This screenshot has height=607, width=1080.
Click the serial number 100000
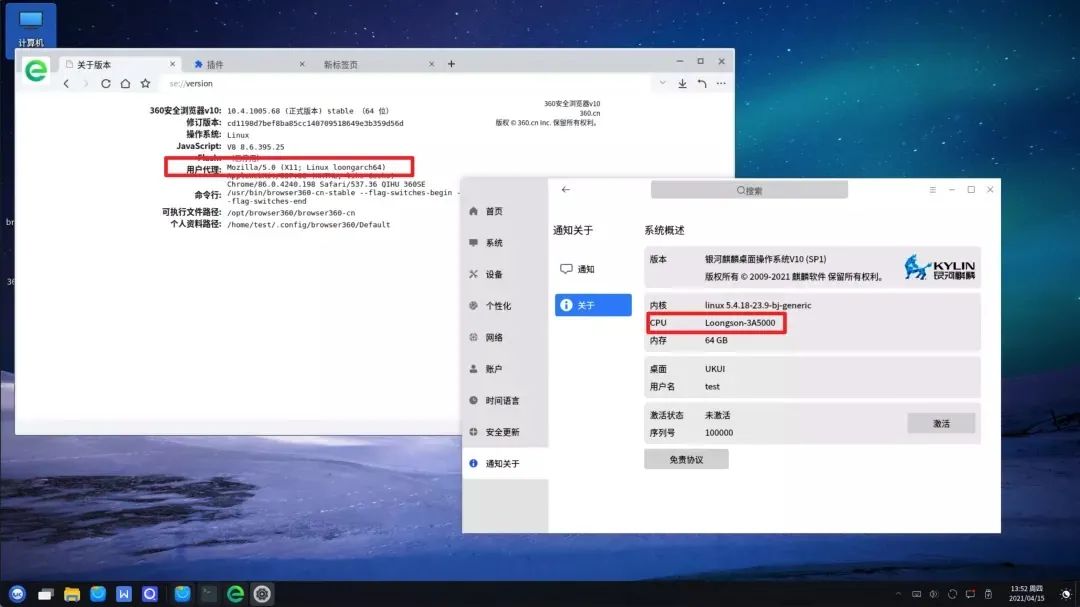[x=718, y=433]
